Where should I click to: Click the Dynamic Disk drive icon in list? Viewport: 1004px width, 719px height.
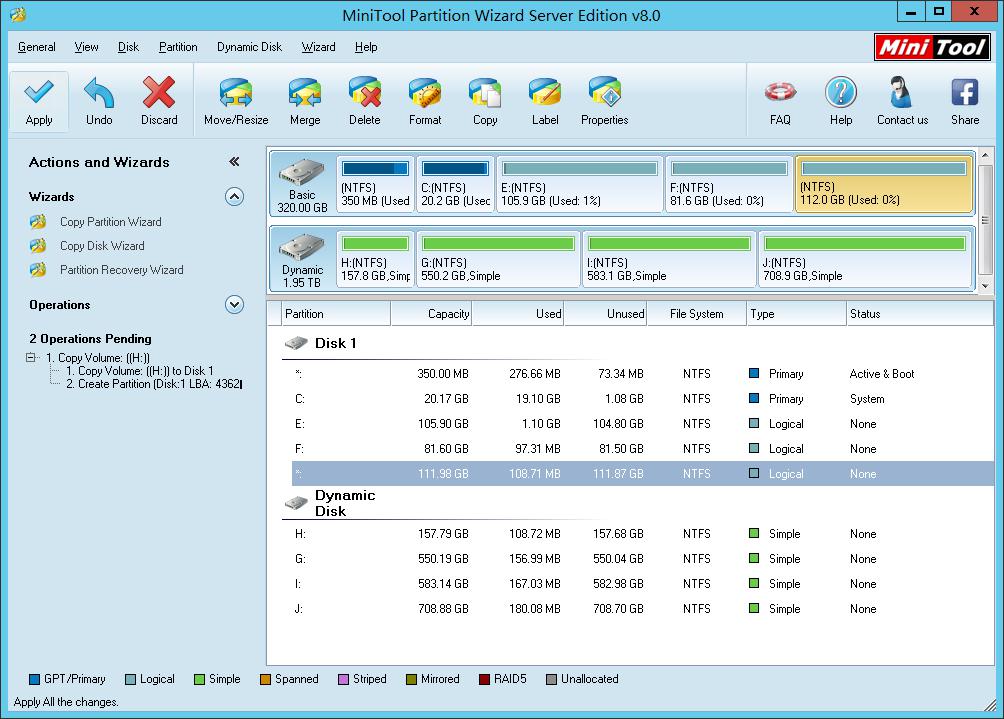(296, 503)
